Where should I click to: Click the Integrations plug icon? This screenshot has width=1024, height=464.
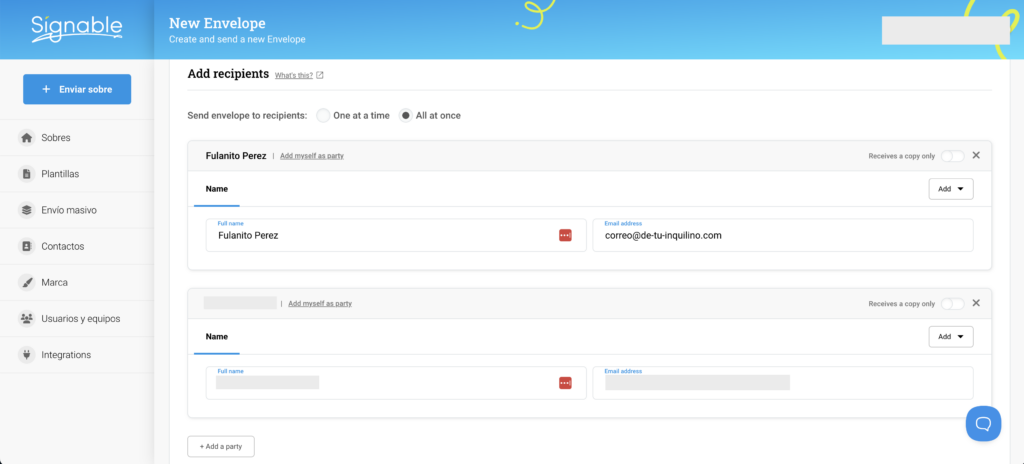[27, 355]
